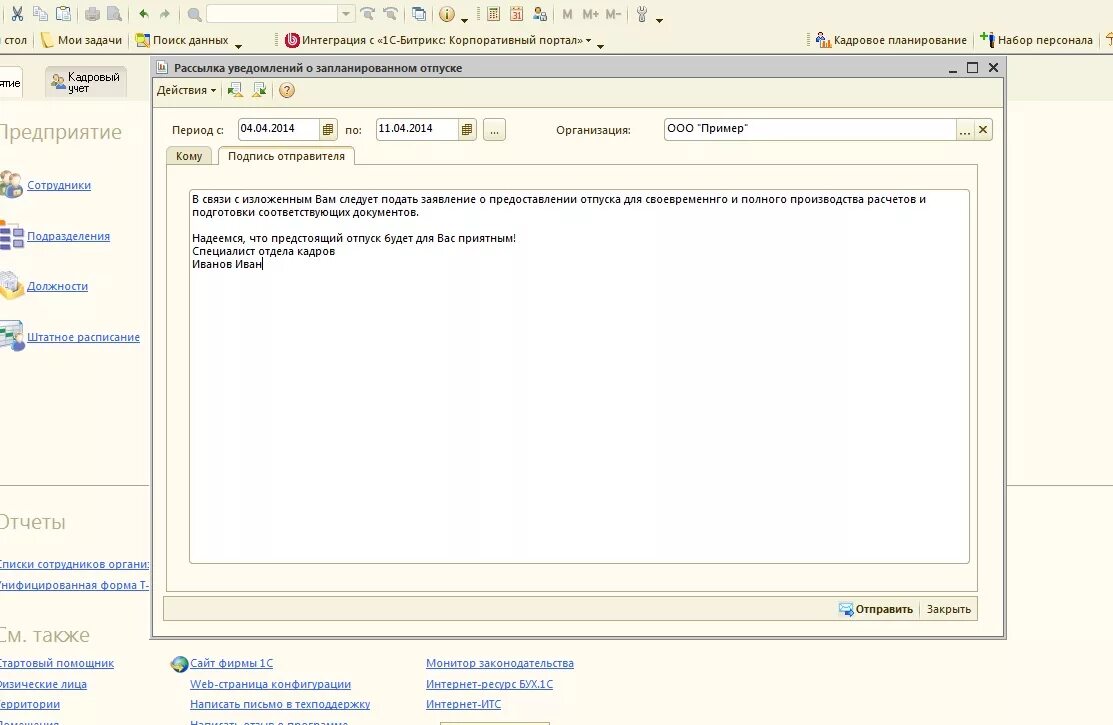1113x725 pixels.
Task: Open the Интернет-ИТС link
Action: 464,704
